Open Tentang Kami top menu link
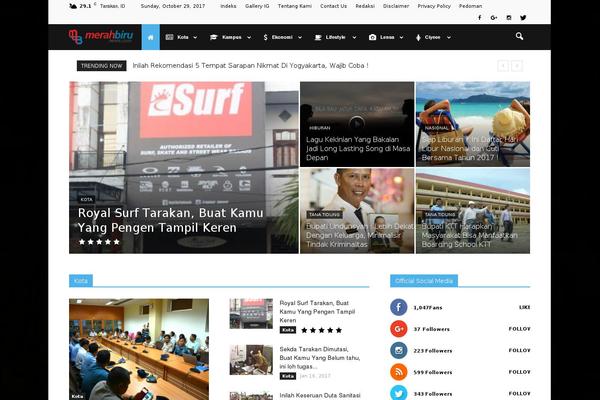This screenshot has width=600, height=400. click(295, 6)
